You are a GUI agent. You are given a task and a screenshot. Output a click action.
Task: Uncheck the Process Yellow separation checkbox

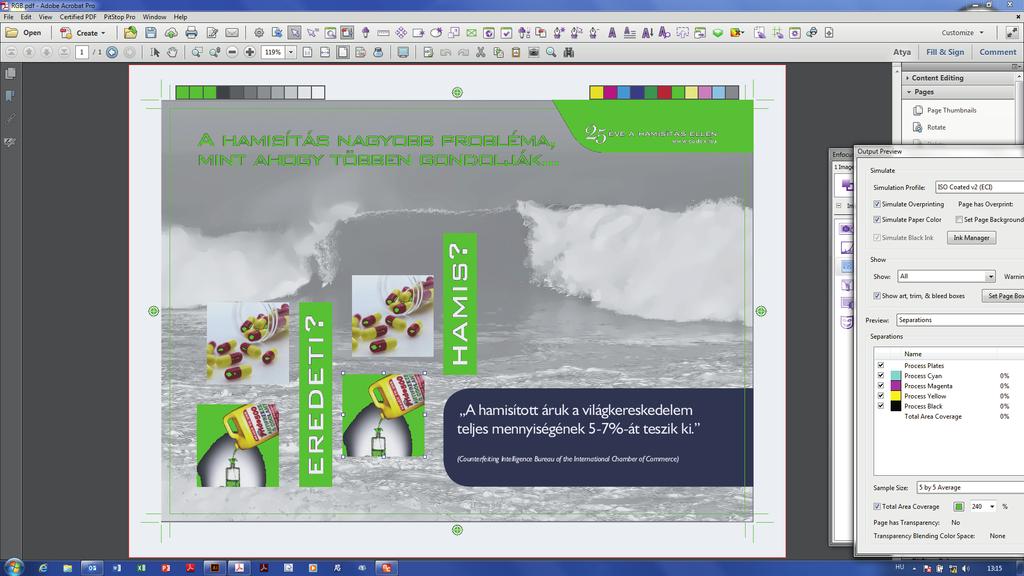tap(881, 396)
